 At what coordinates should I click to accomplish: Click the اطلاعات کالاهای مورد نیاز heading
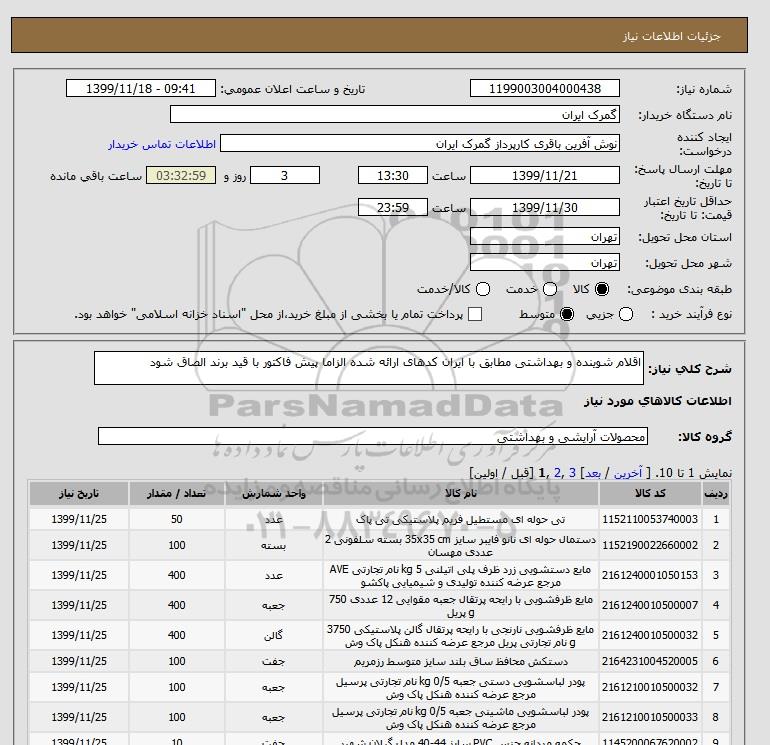click(x=658, y=401)
